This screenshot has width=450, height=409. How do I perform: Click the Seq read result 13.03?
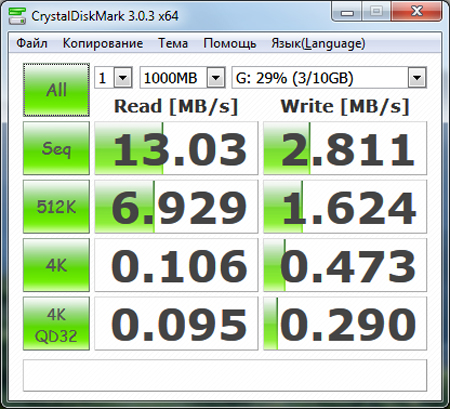coord(176,148)
